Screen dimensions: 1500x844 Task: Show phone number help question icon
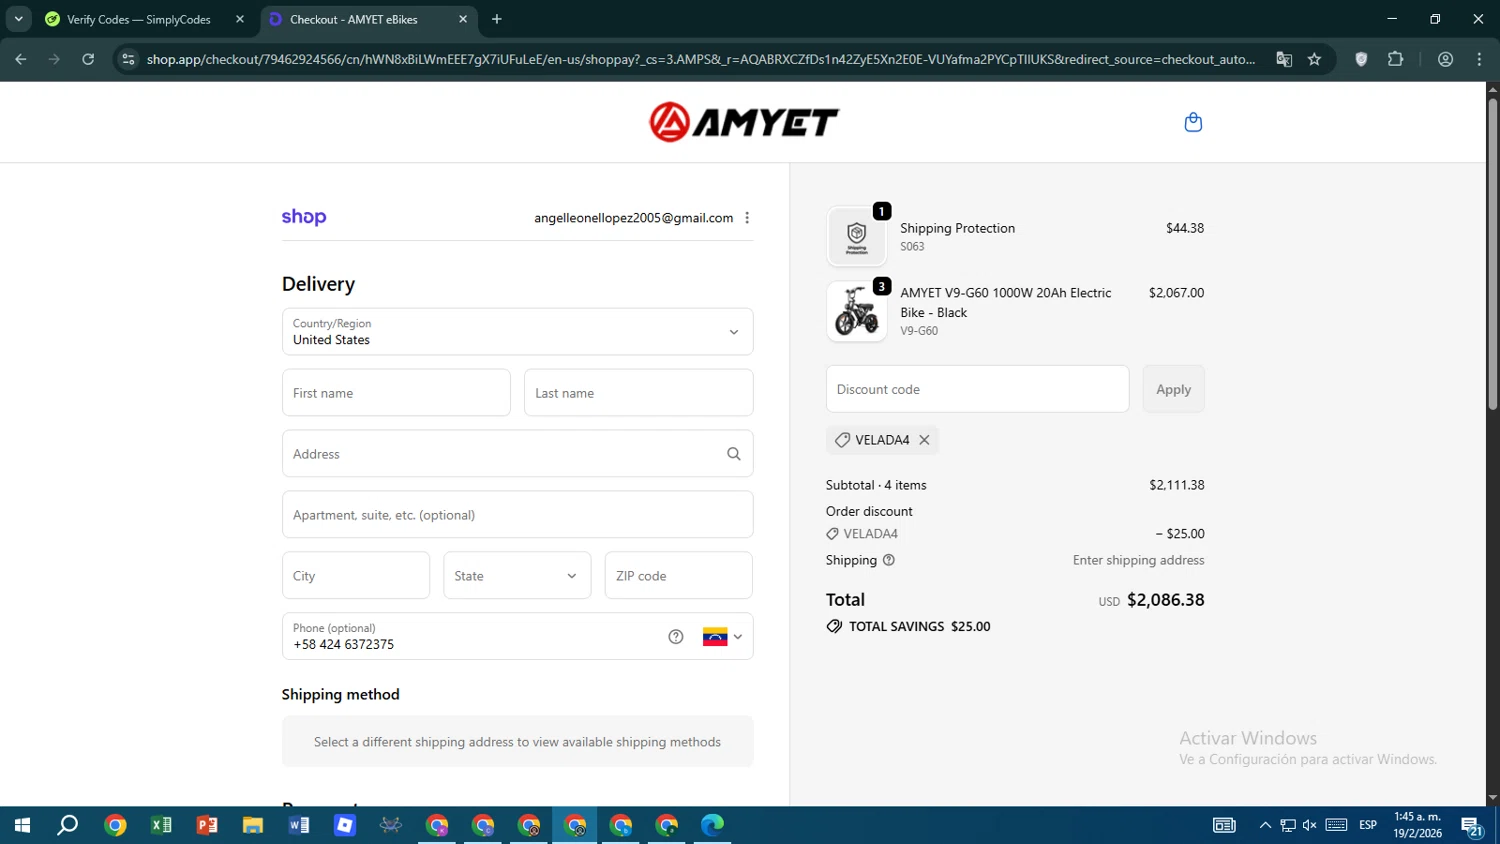click(x=676, y=637)
